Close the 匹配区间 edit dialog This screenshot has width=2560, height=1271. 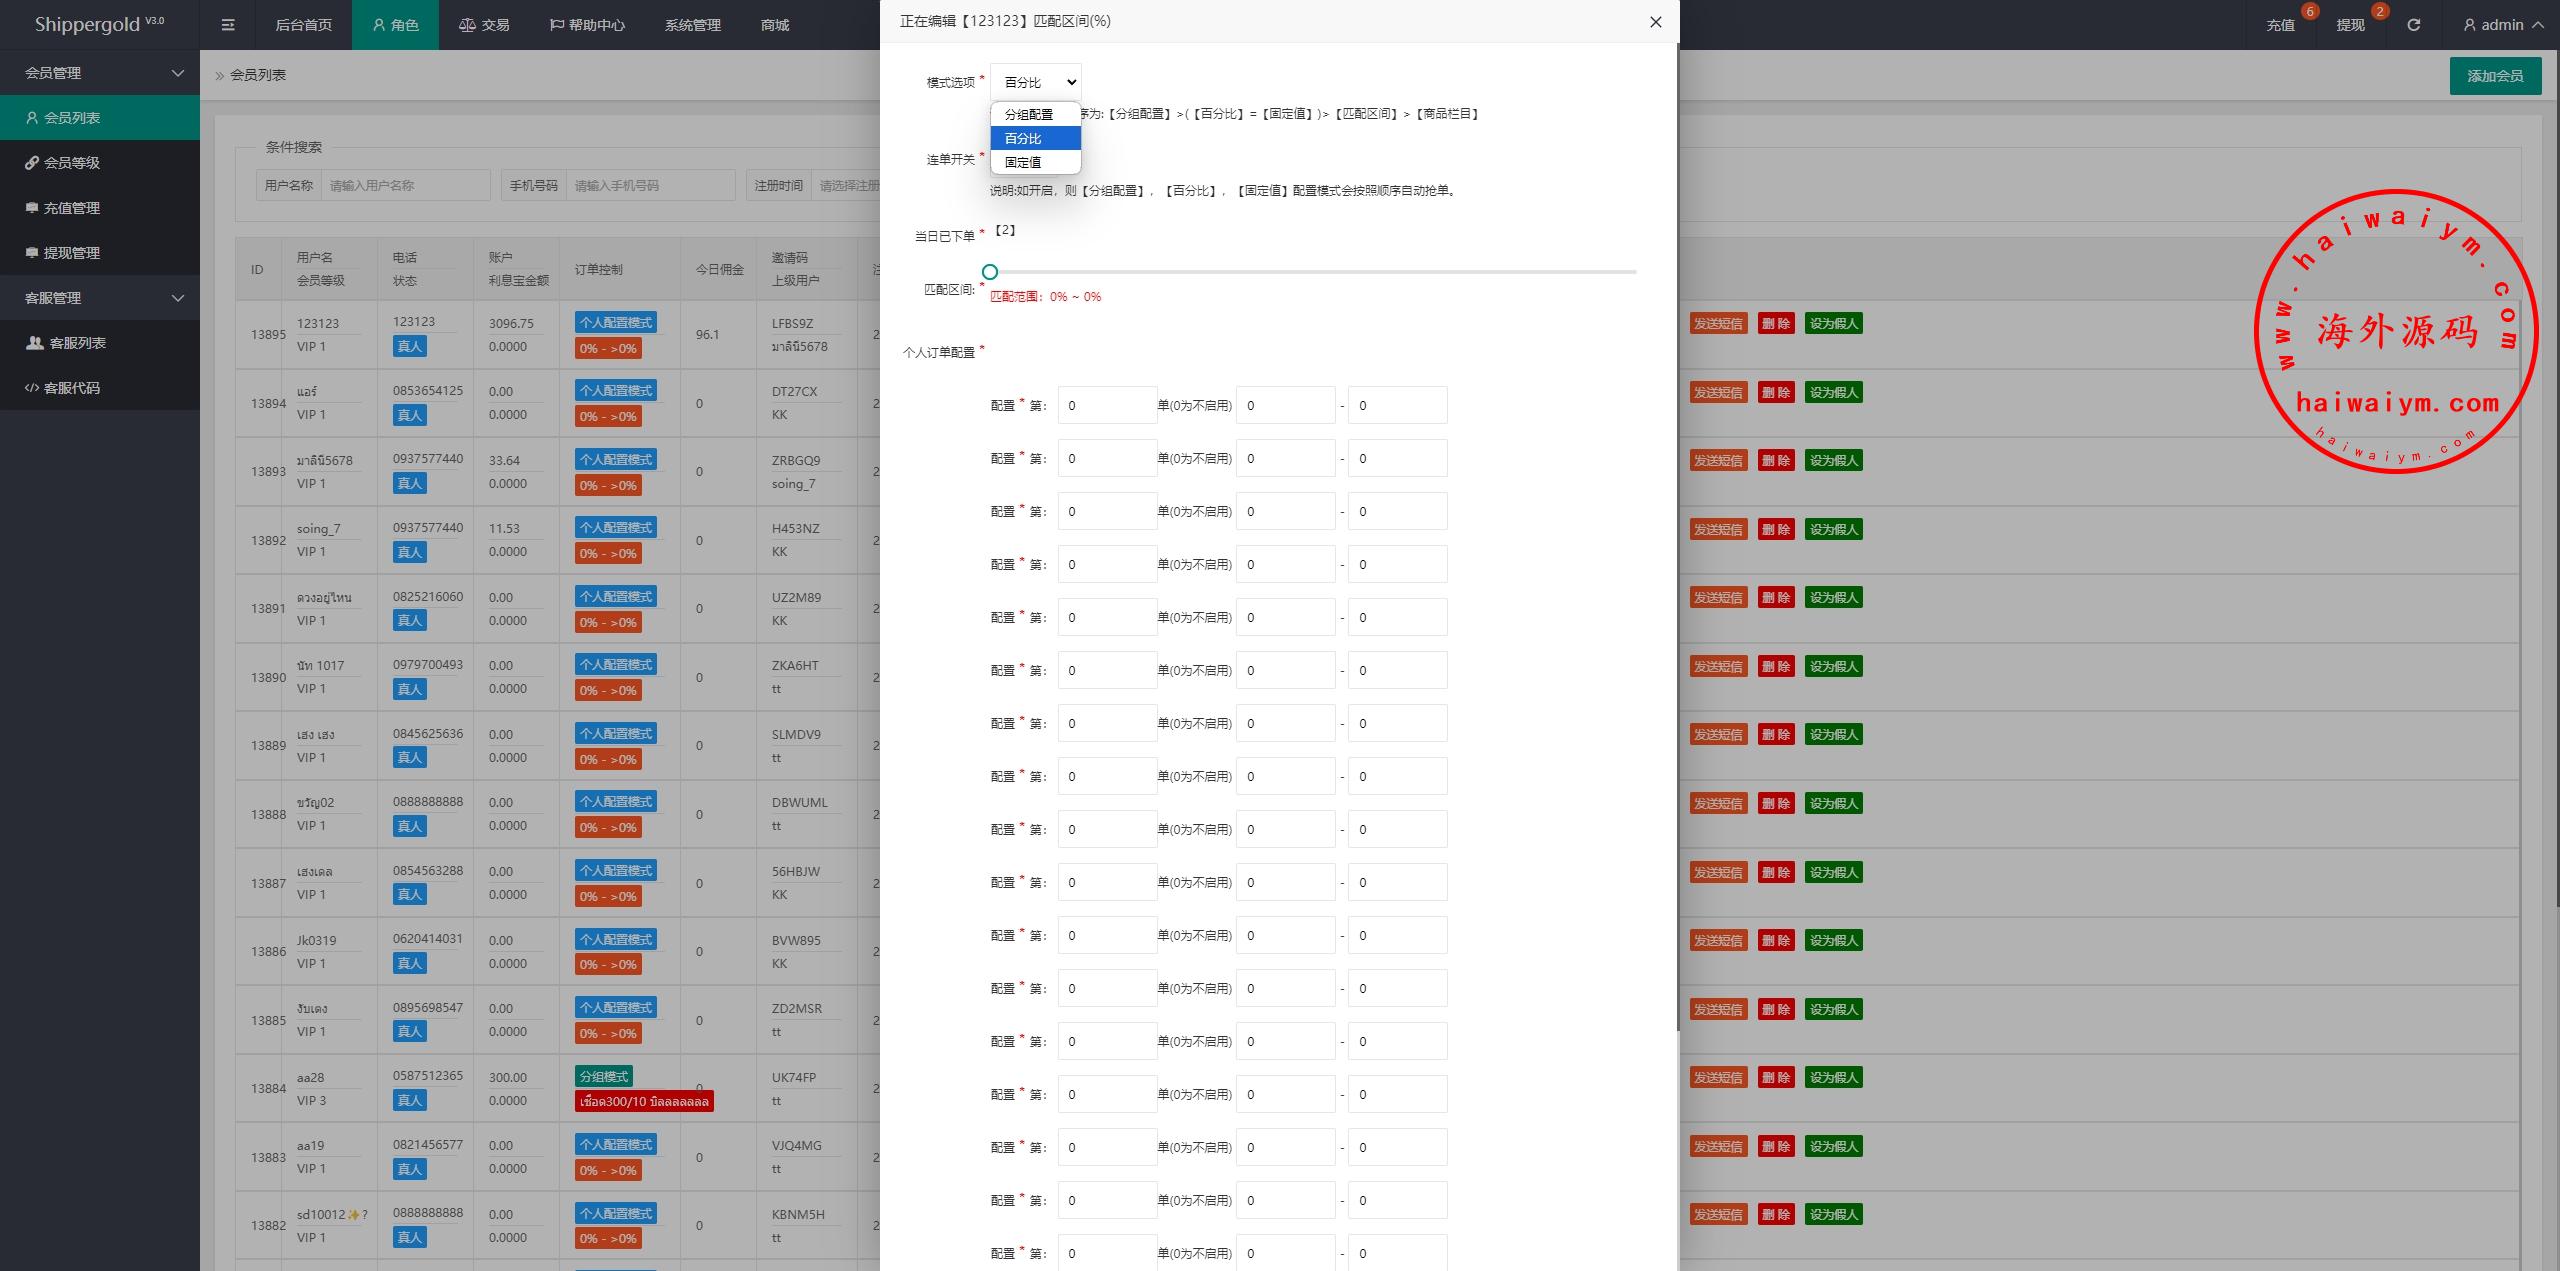[1655, 22]
